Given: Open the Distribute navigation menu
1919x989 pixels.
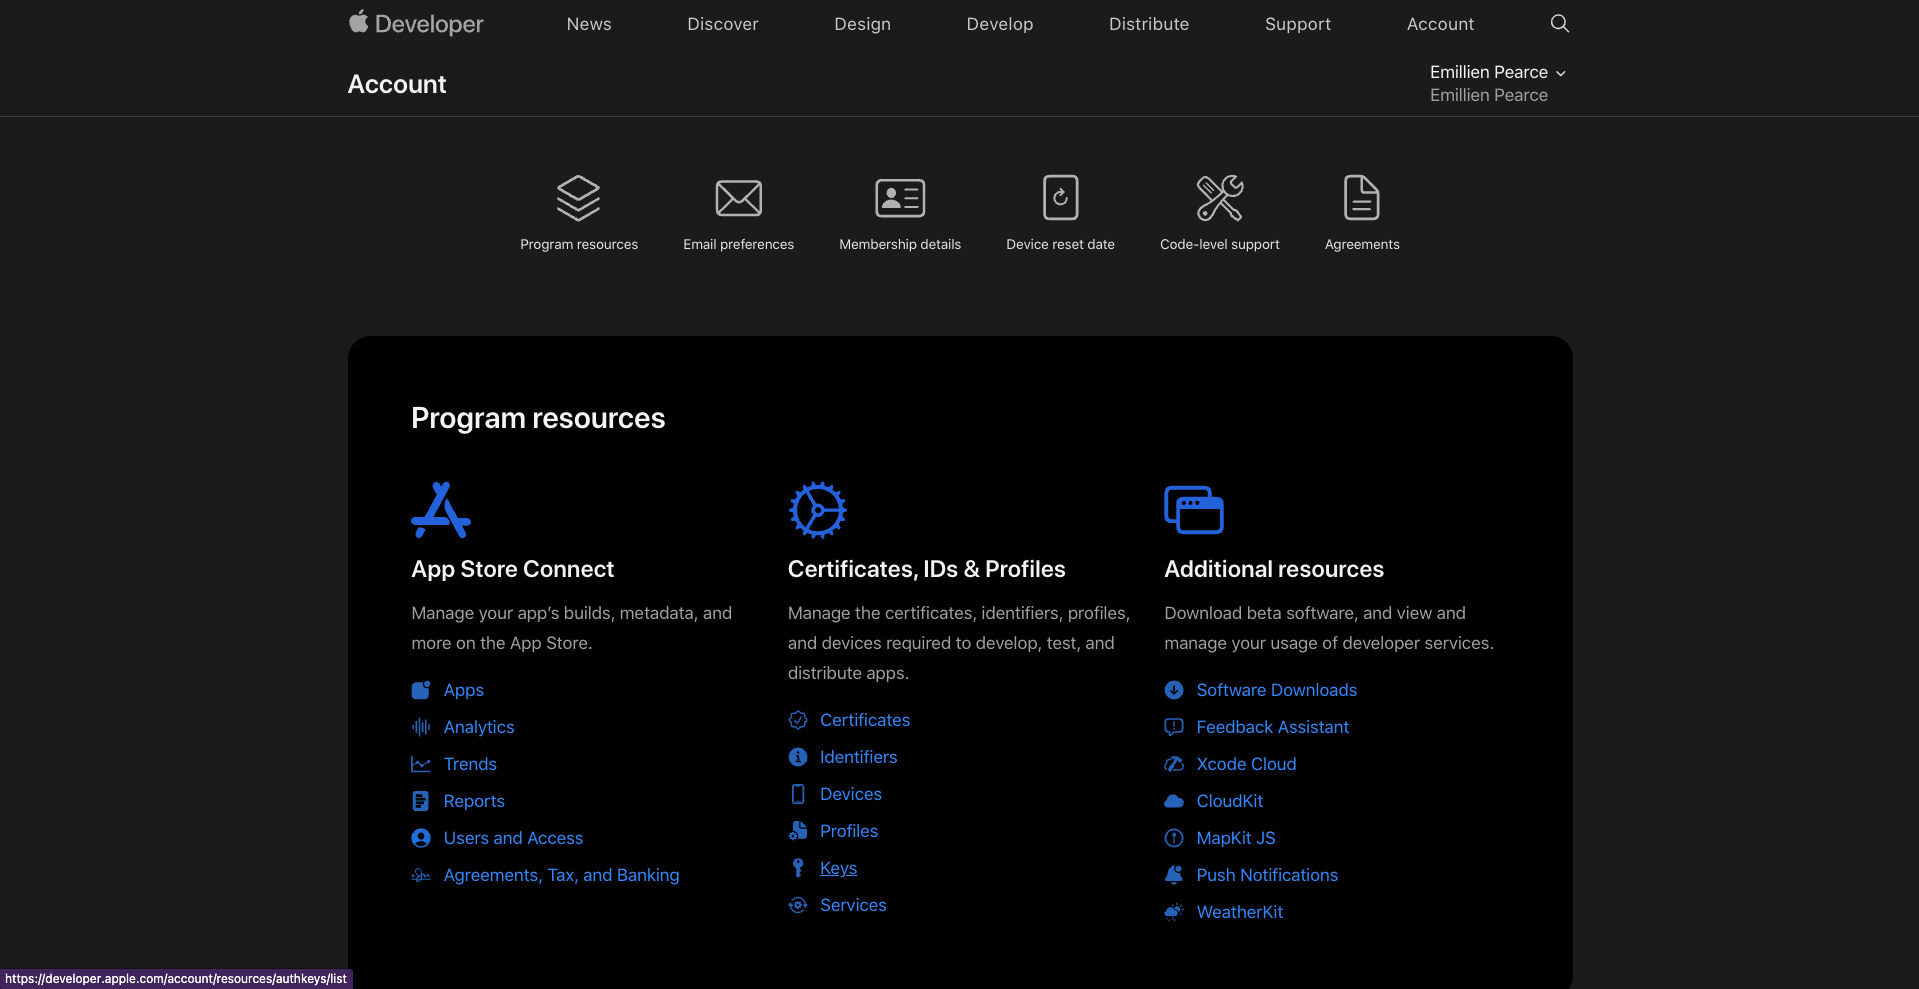Looking at the screenshot, I should [x=1148, y=24].
